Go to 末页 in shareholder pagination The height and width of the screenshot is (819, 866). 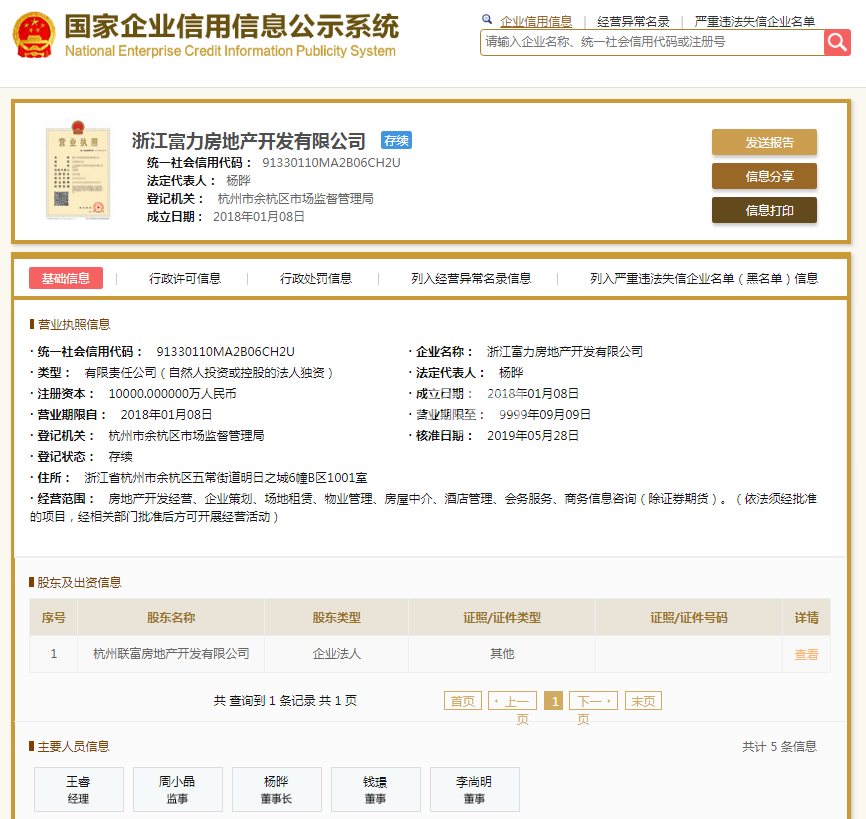click(643, 701)
